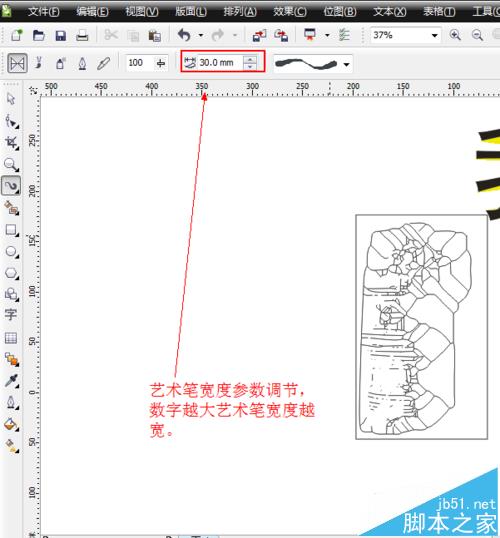This screenshot has width=500, height=538.
Task: Expand the application launcher dropdown arrow
Action: pos(327,35)
